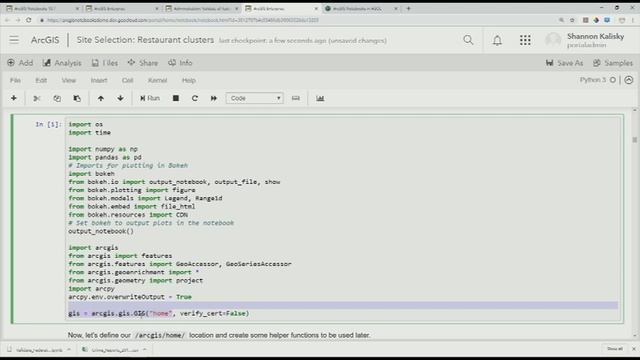The width and height of the screenshot is (640, 360).
Task: Switch to the last ArcGIS Notebooks browser tab
Action: [361, 8]
